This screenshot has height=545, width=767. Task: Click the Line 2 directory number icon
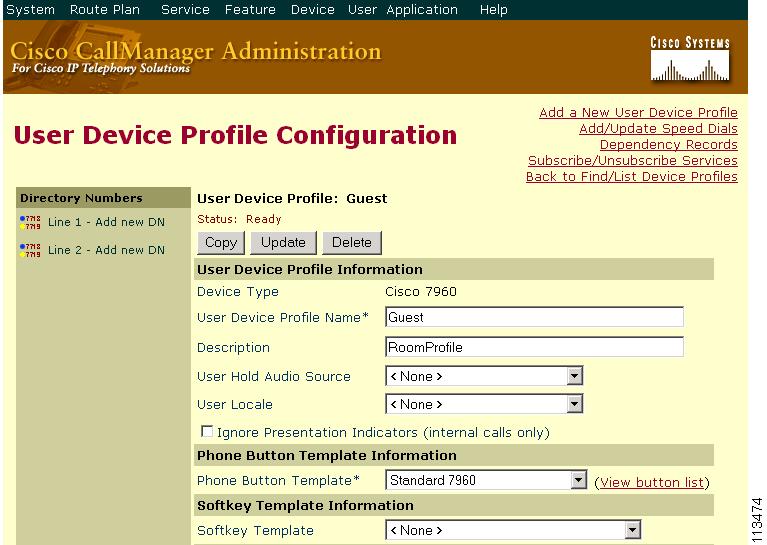[x=30, y=250]
